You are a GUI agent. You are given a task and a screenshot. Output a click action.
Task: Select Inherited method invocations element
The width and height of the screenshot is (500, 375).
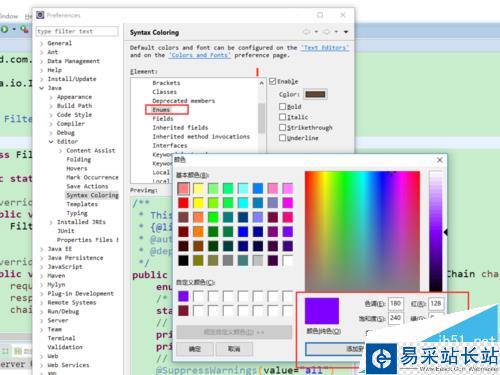tap(201, 137)
